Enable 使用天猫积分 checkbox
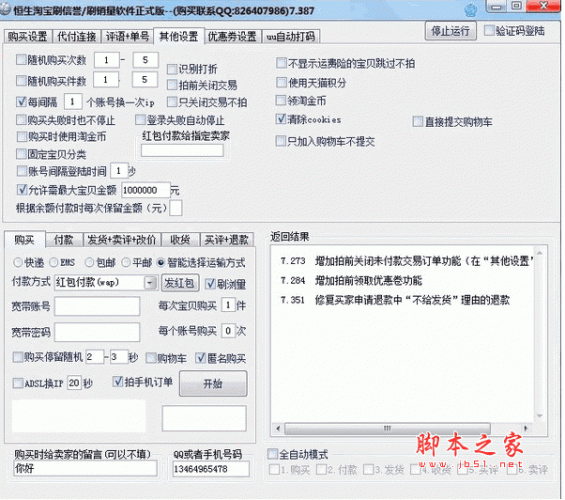Screen dimensions: 565x500 click(x=281, y=83)
